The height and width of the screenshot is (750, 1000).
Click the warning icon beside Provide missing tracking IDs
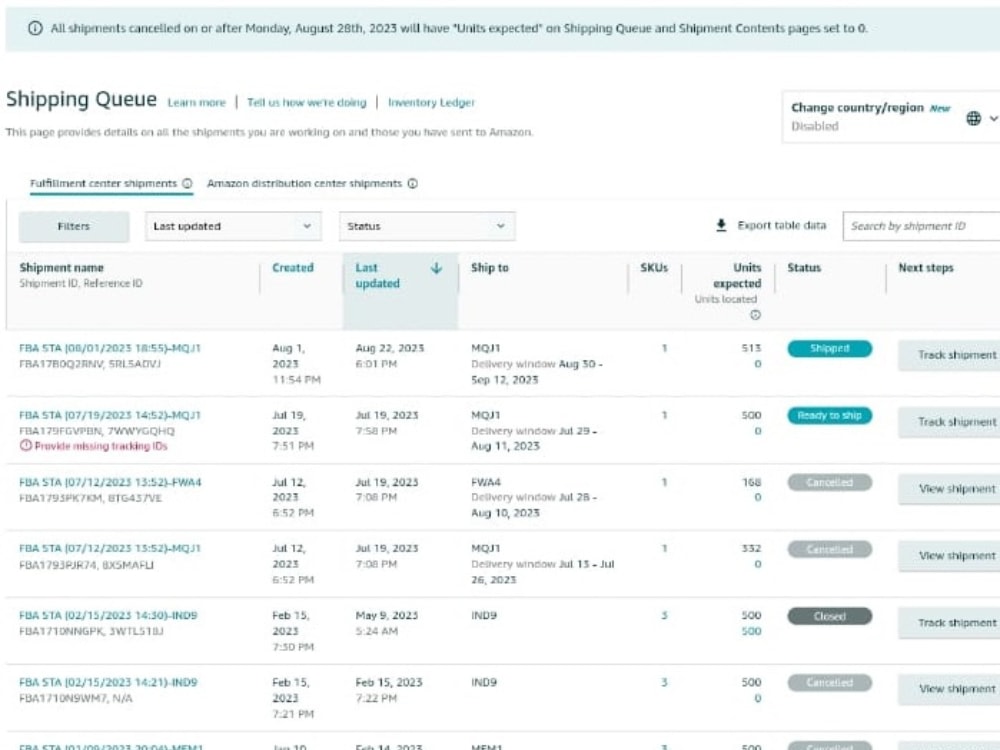[26, 446]
